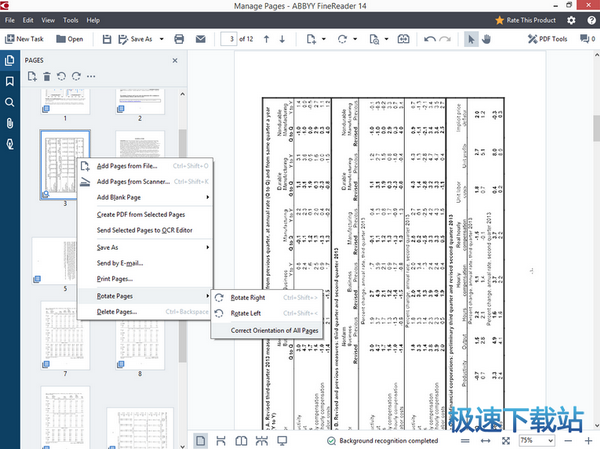Click Rate This Product link

[x=525, y=20]
